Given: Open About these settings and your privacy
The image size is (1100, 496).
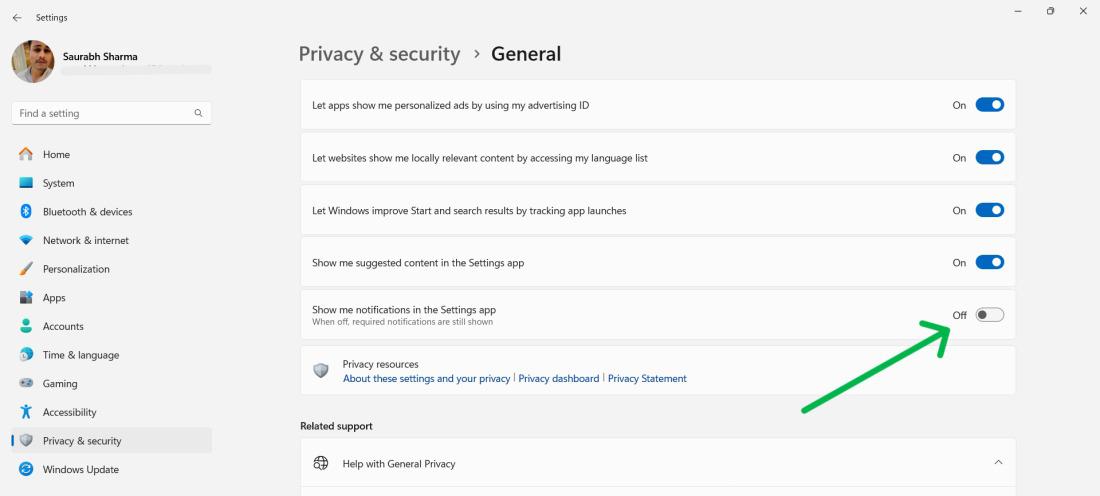Looking at the screenshot, I should (x=426, y=379).
